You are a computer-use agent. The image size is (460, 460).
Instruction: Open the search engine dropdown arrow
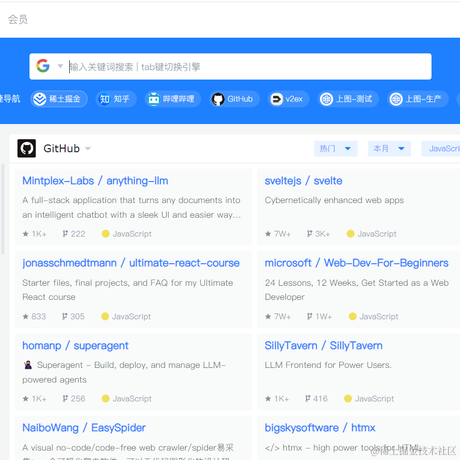pos(60,66)
